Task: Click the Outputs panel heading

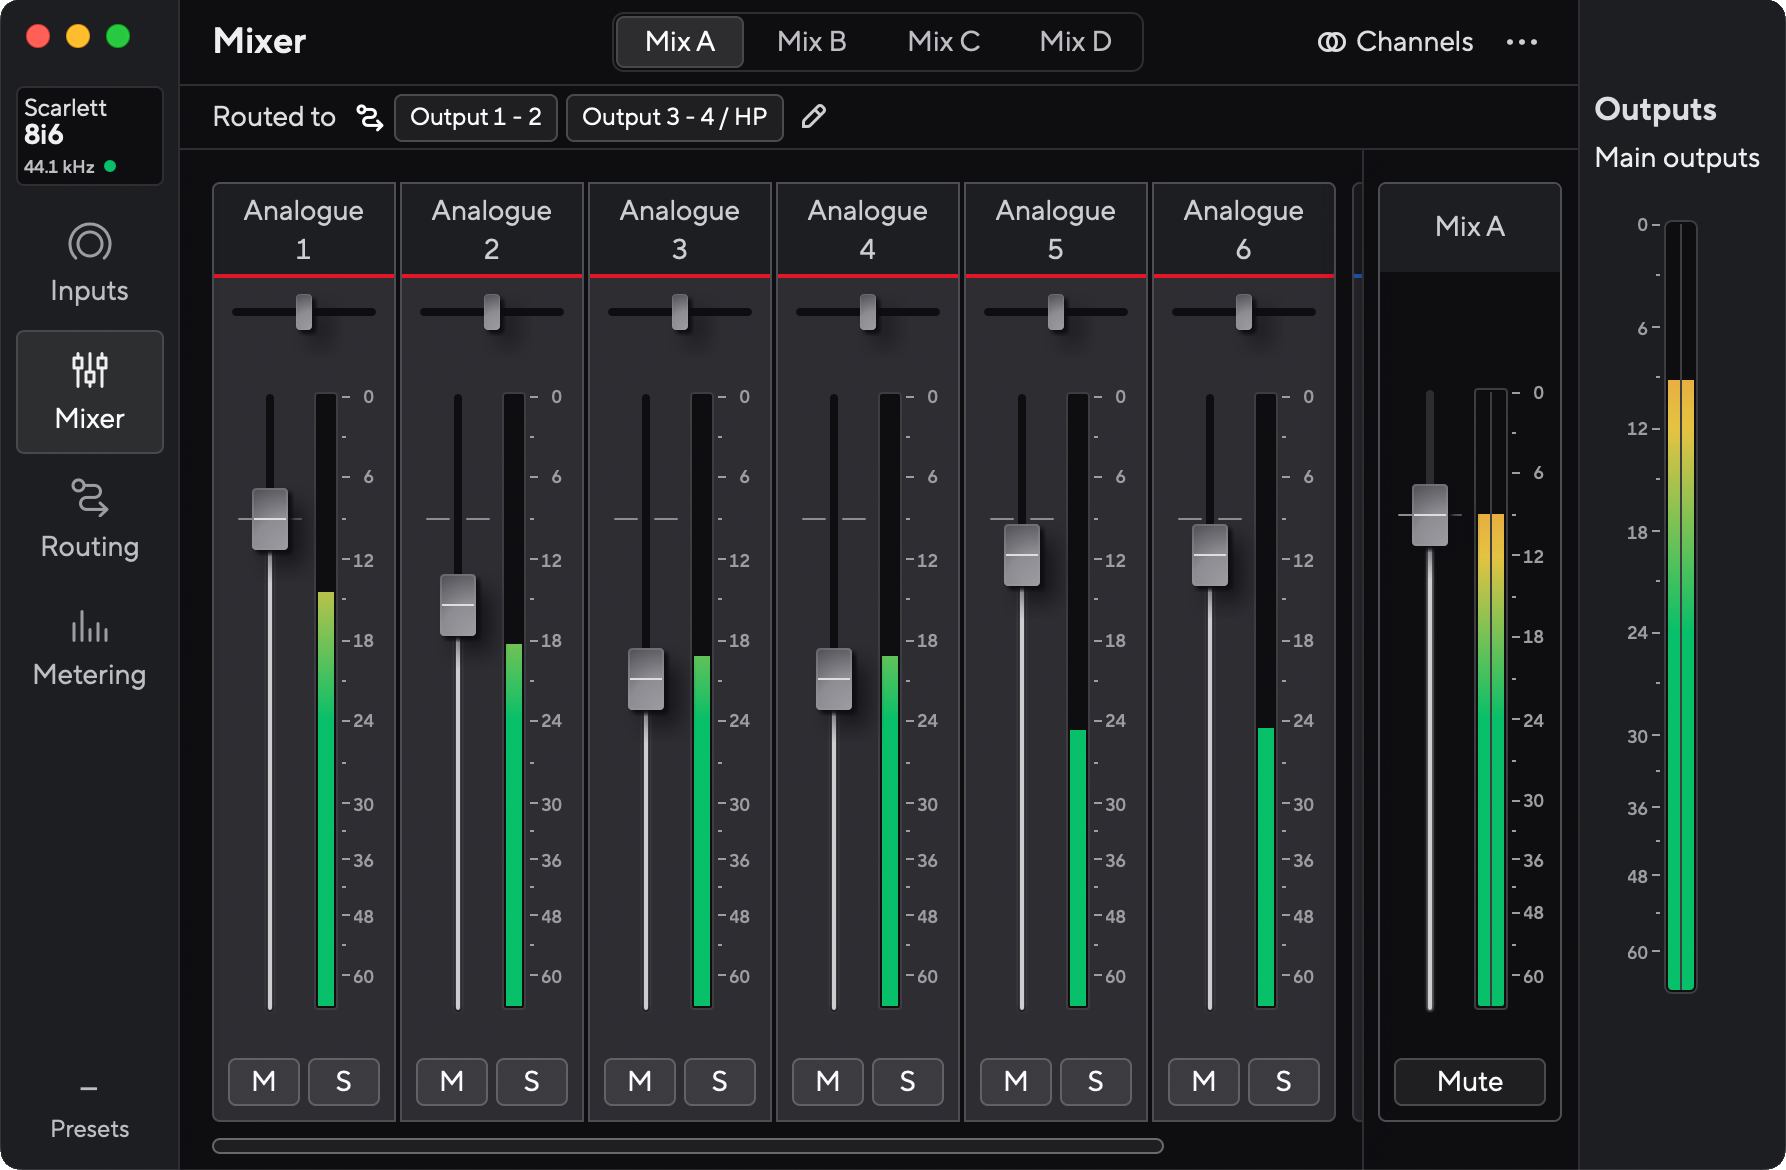Action: (1655, 109)
